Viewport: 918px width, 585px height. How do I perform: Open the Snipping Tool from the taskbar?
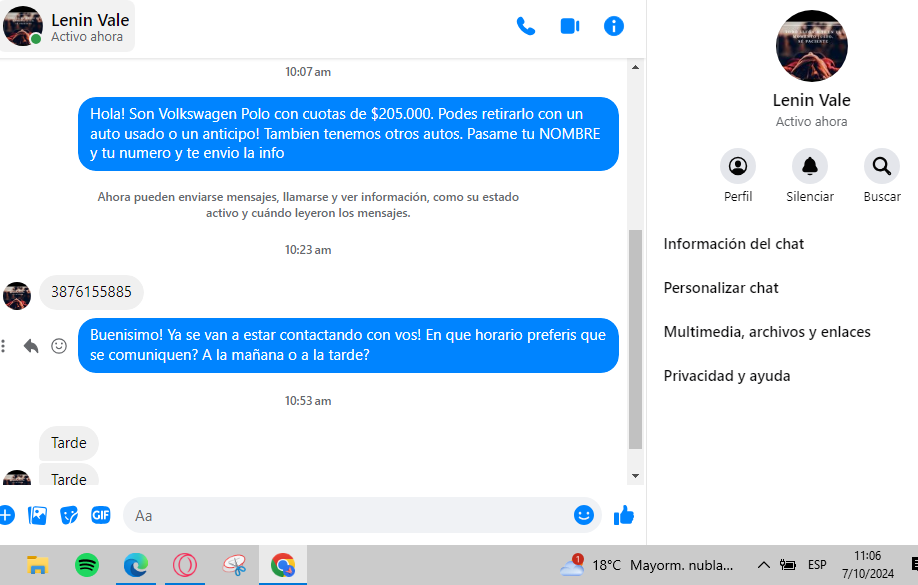click(234, 566)
